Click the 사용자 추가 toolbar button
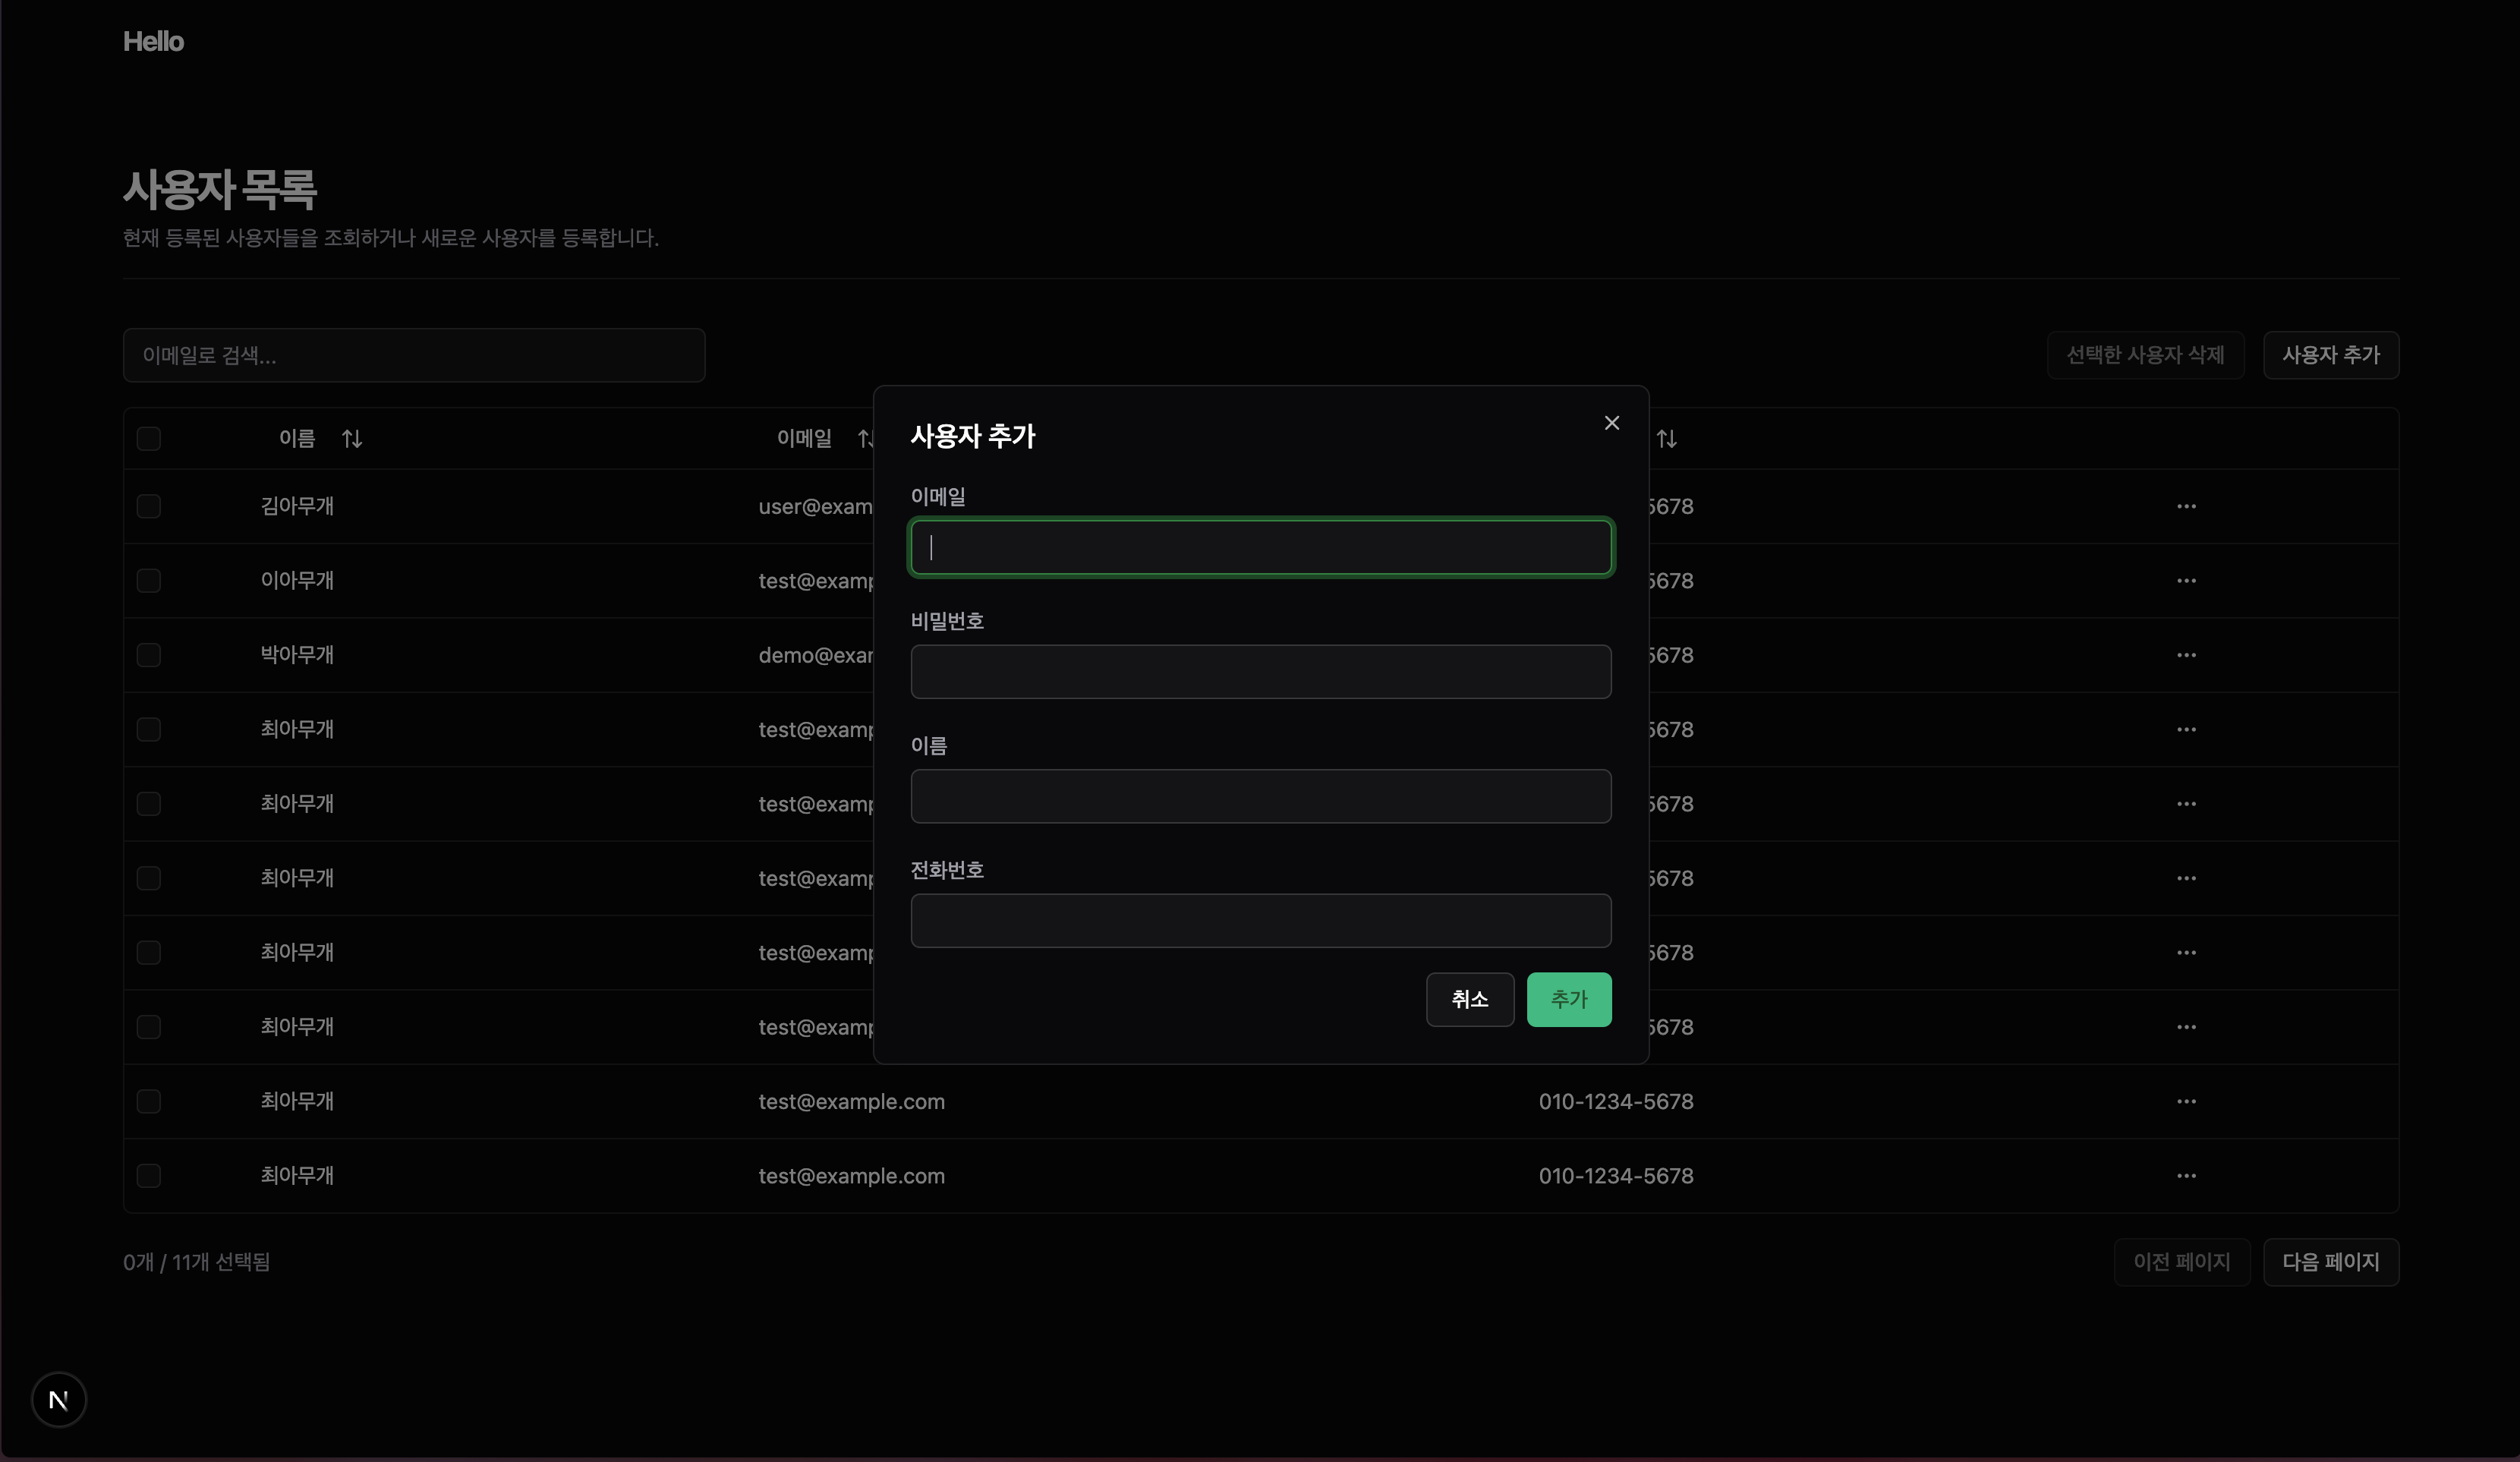 [2330, 355]
